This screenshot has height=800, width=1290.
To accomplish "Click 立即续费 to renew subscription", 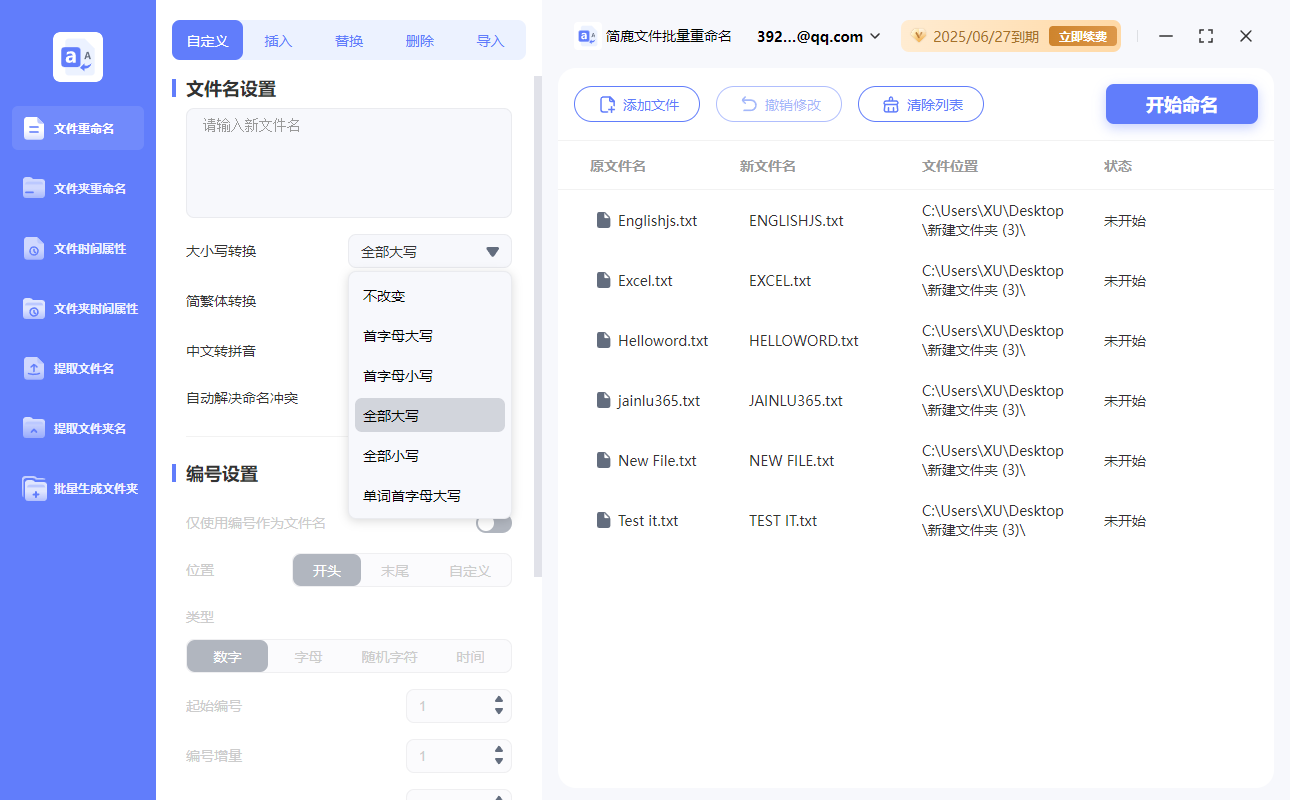I will tap(1083, 35).
